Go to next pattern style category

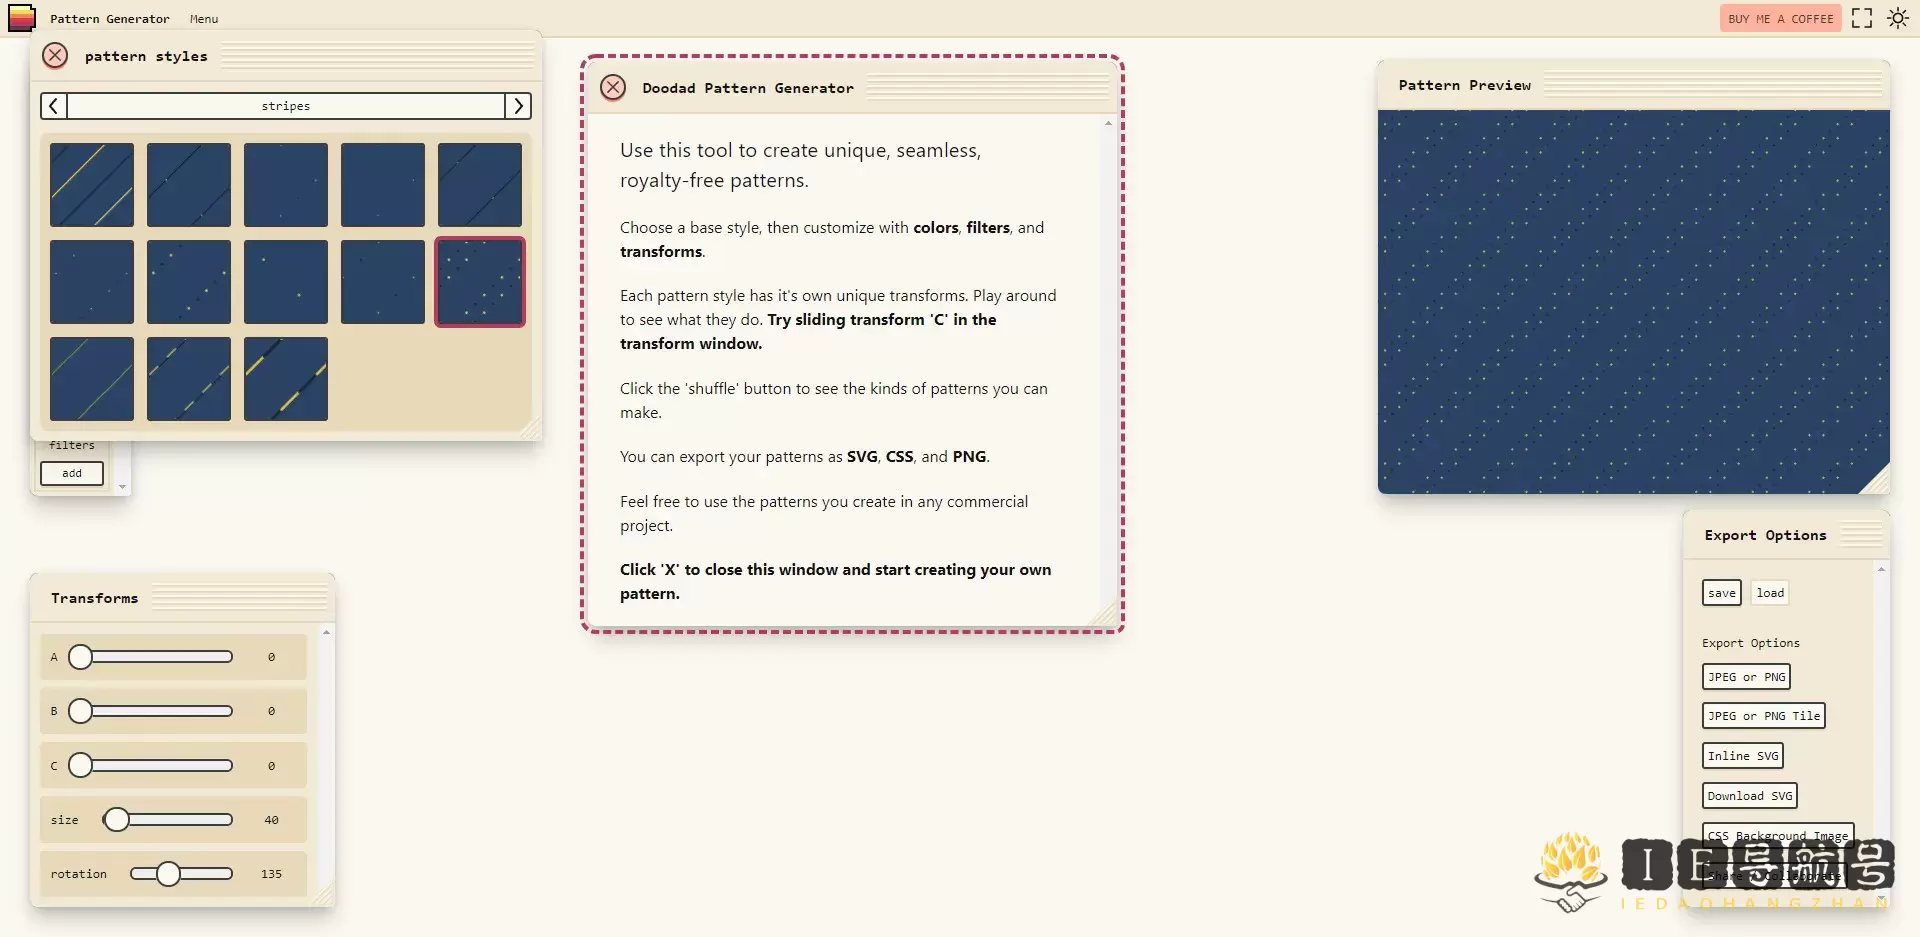tap(518, 106)
